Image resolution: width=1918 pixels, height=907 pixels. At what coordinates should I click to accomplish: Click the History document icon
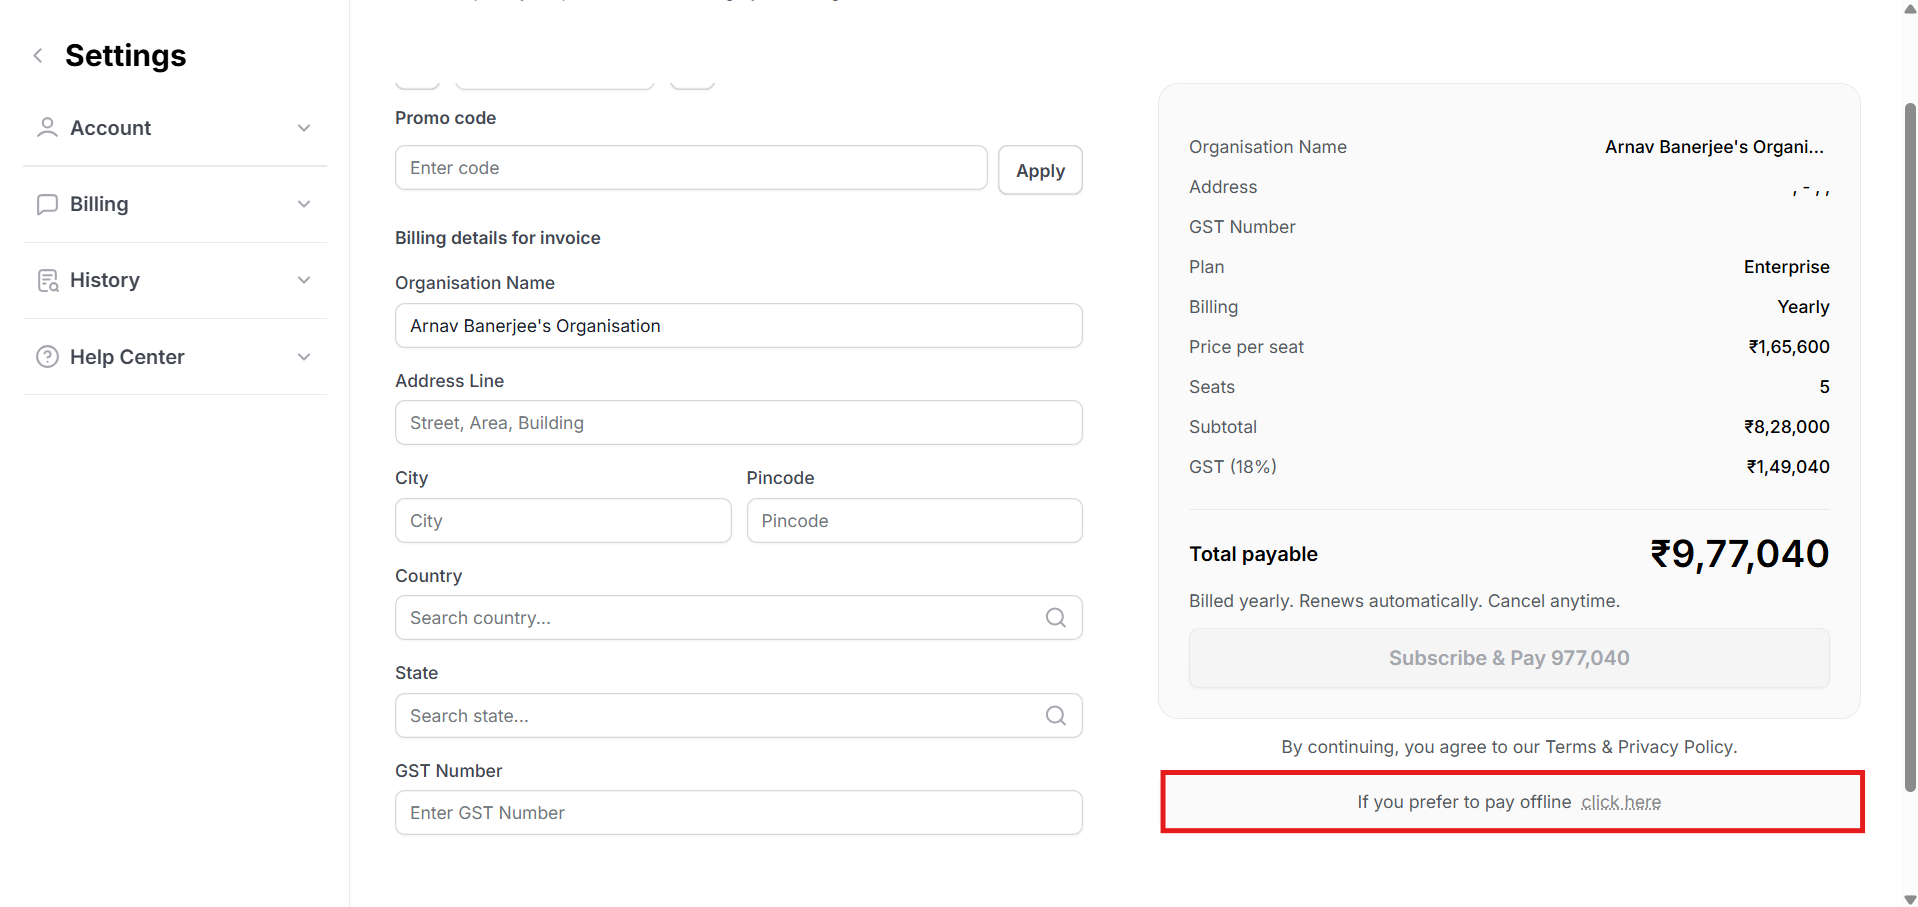[x=47, y=281]
